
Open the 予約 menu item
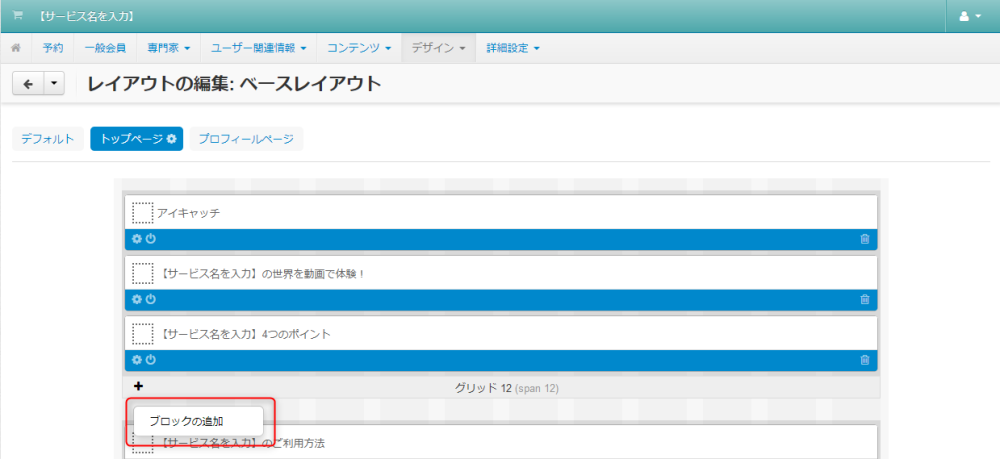click(53, 48)
